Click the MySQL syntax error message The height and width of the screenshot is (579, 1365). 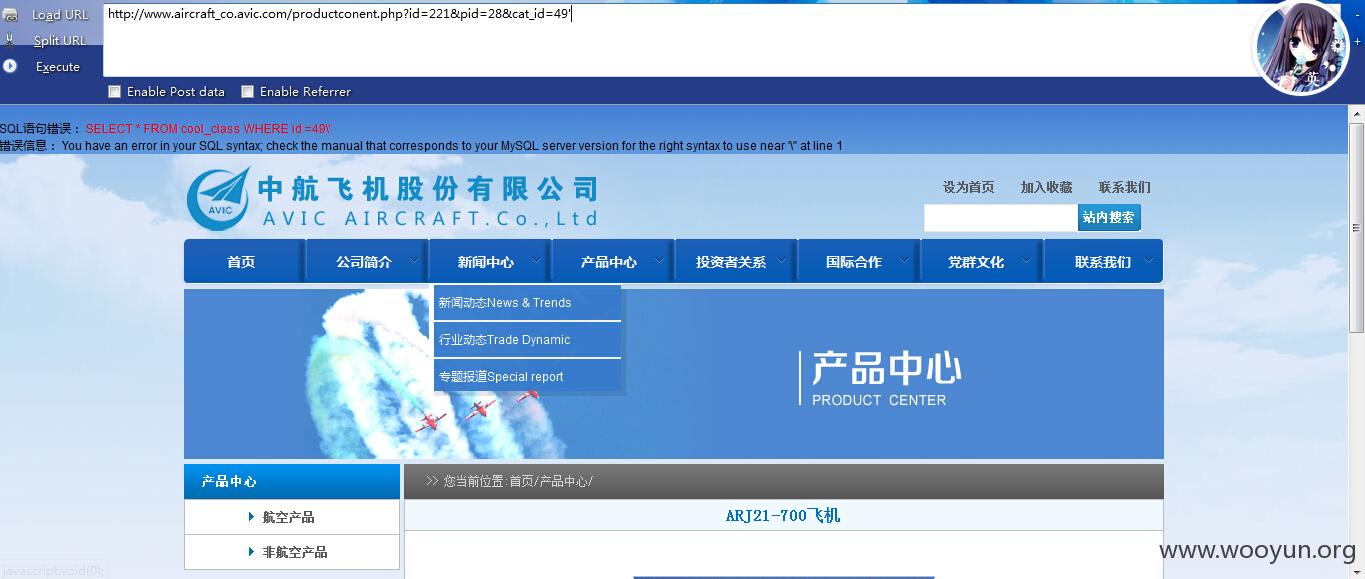point(452,146)
